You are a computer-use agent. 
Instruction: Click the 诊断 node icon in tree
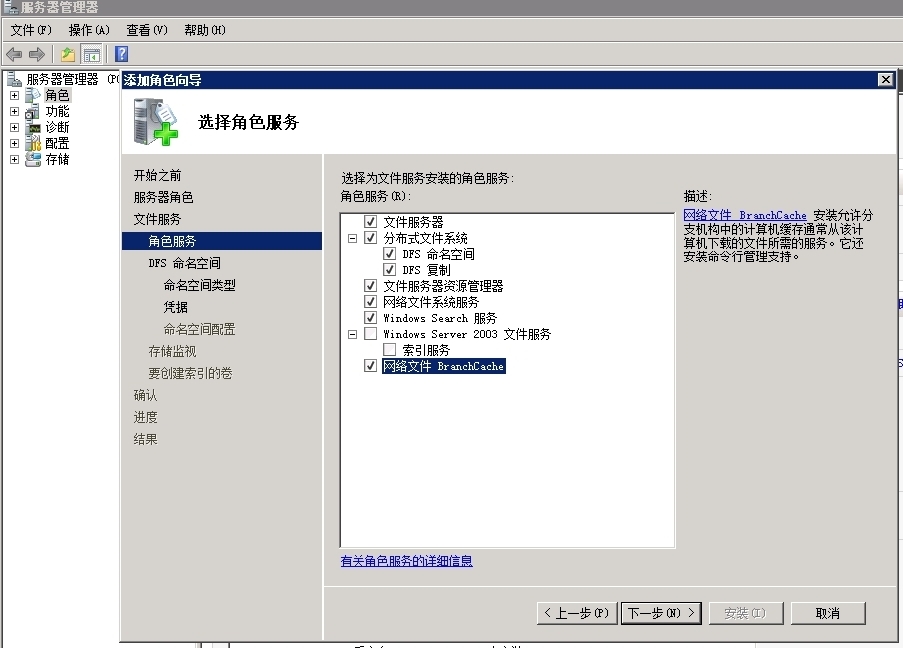click(x=33, y=127)
